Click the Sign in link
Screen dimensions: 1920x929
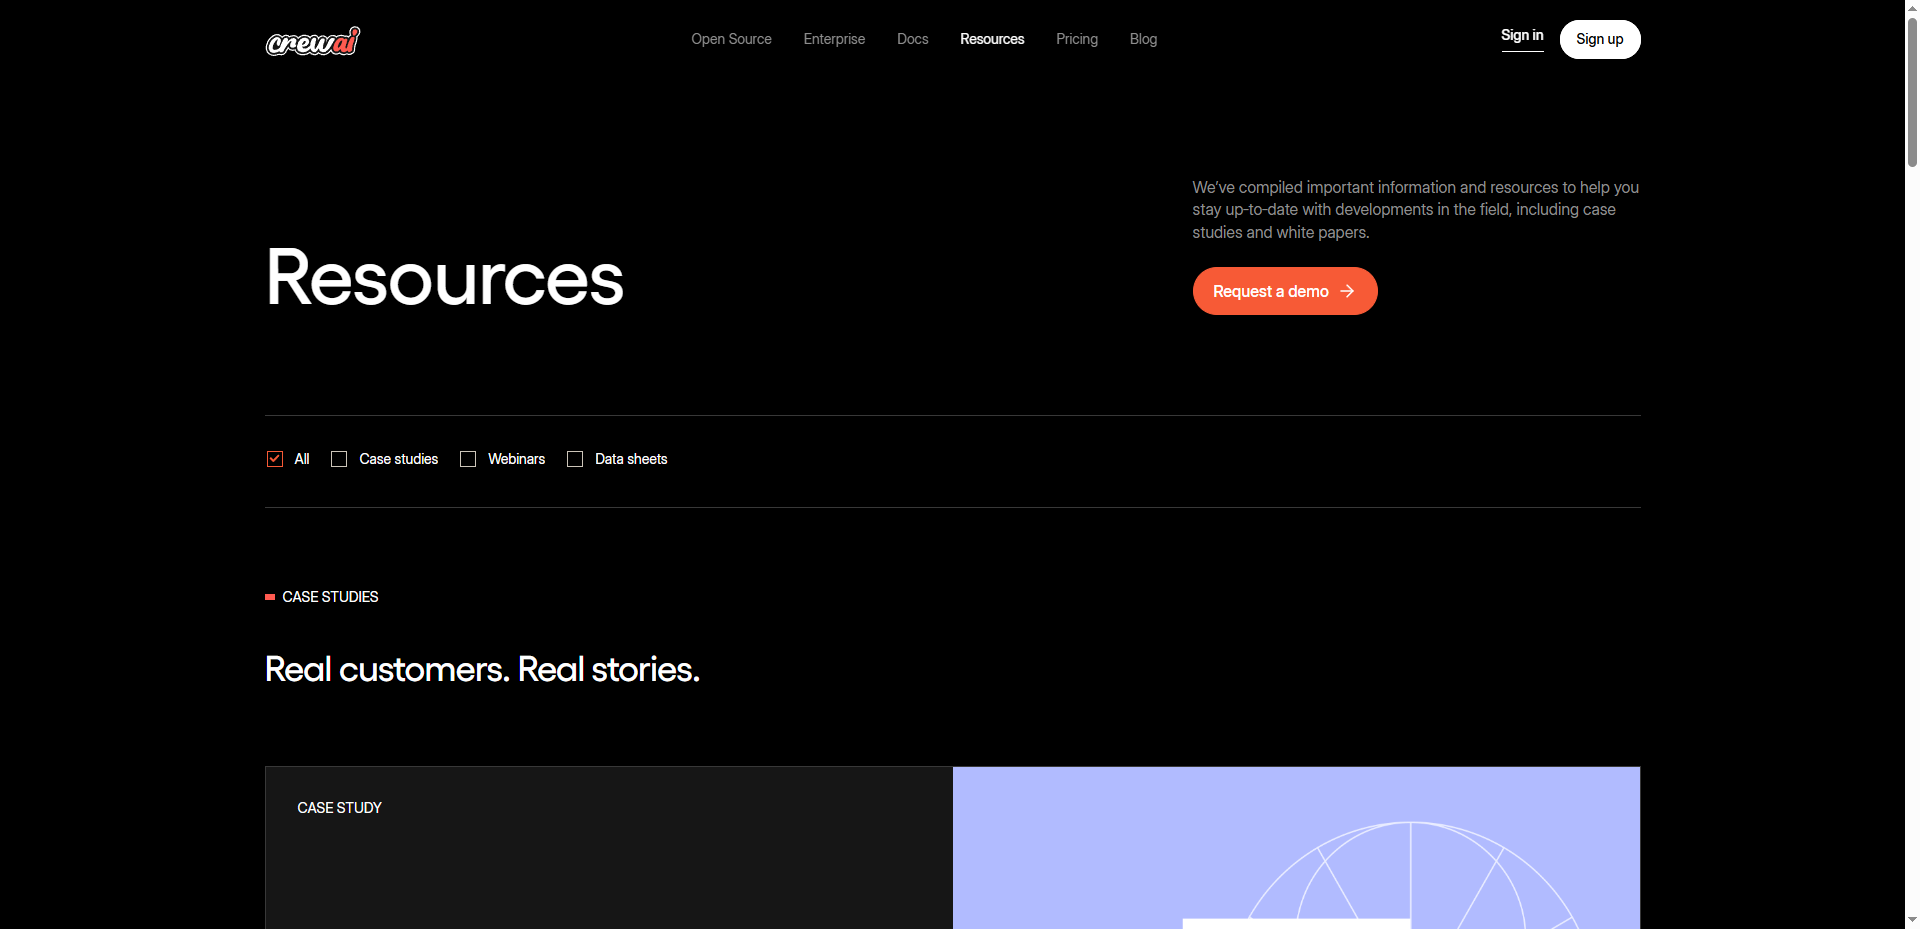pos(1521,36)
